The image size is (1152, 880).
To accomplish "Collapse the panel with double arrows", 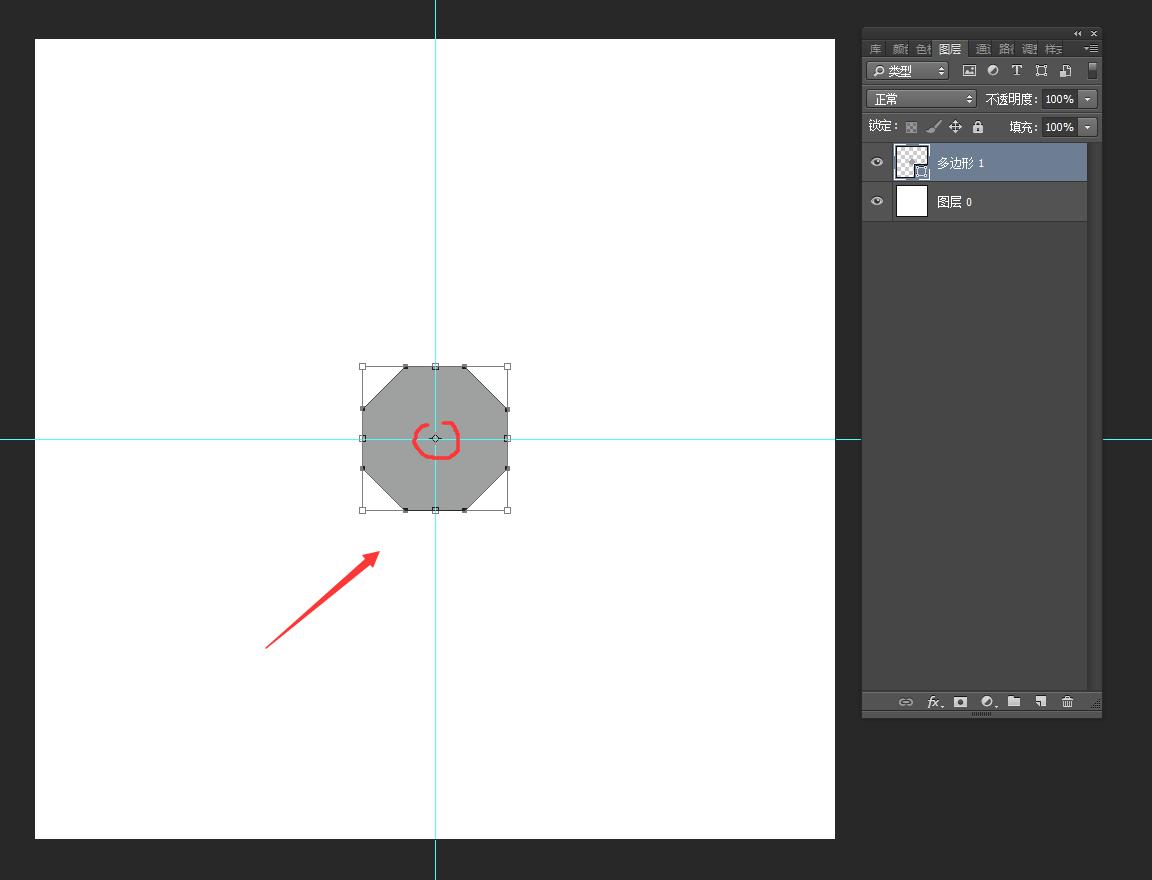I will click(x=1078, y=33).
